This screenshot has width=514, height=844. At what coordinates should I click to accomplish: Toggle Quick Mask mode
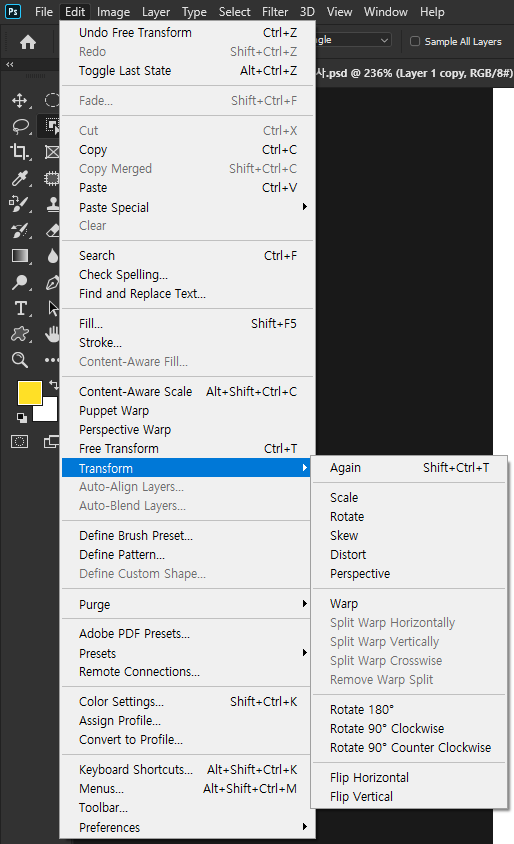click(x=20, y=442)
